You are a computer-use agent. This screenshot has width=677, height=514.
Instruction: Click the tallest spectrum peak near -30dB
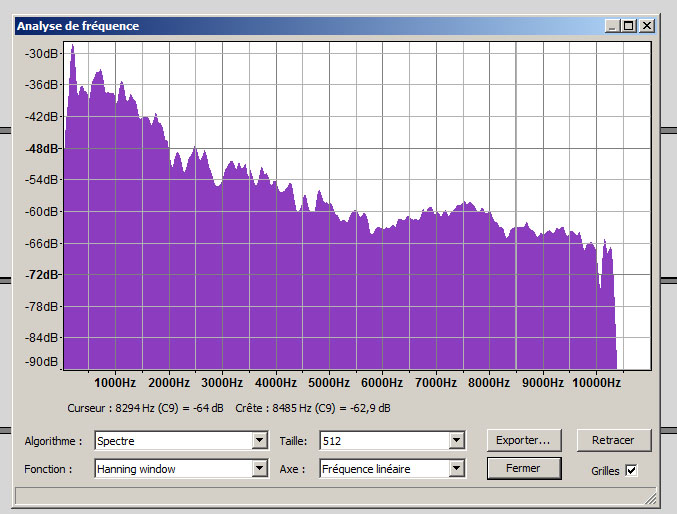[73, 46]
